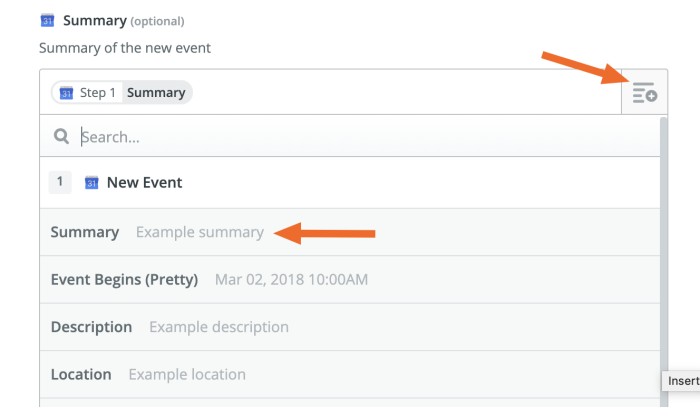This screenshot has height=407, width=700.
Task: Click the magnifying glass search icon
Action: 62,136
